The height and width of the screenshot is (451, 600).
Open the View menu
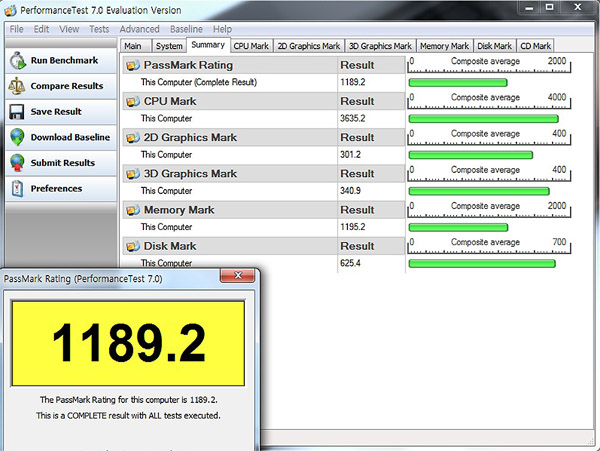click(69, 29)
